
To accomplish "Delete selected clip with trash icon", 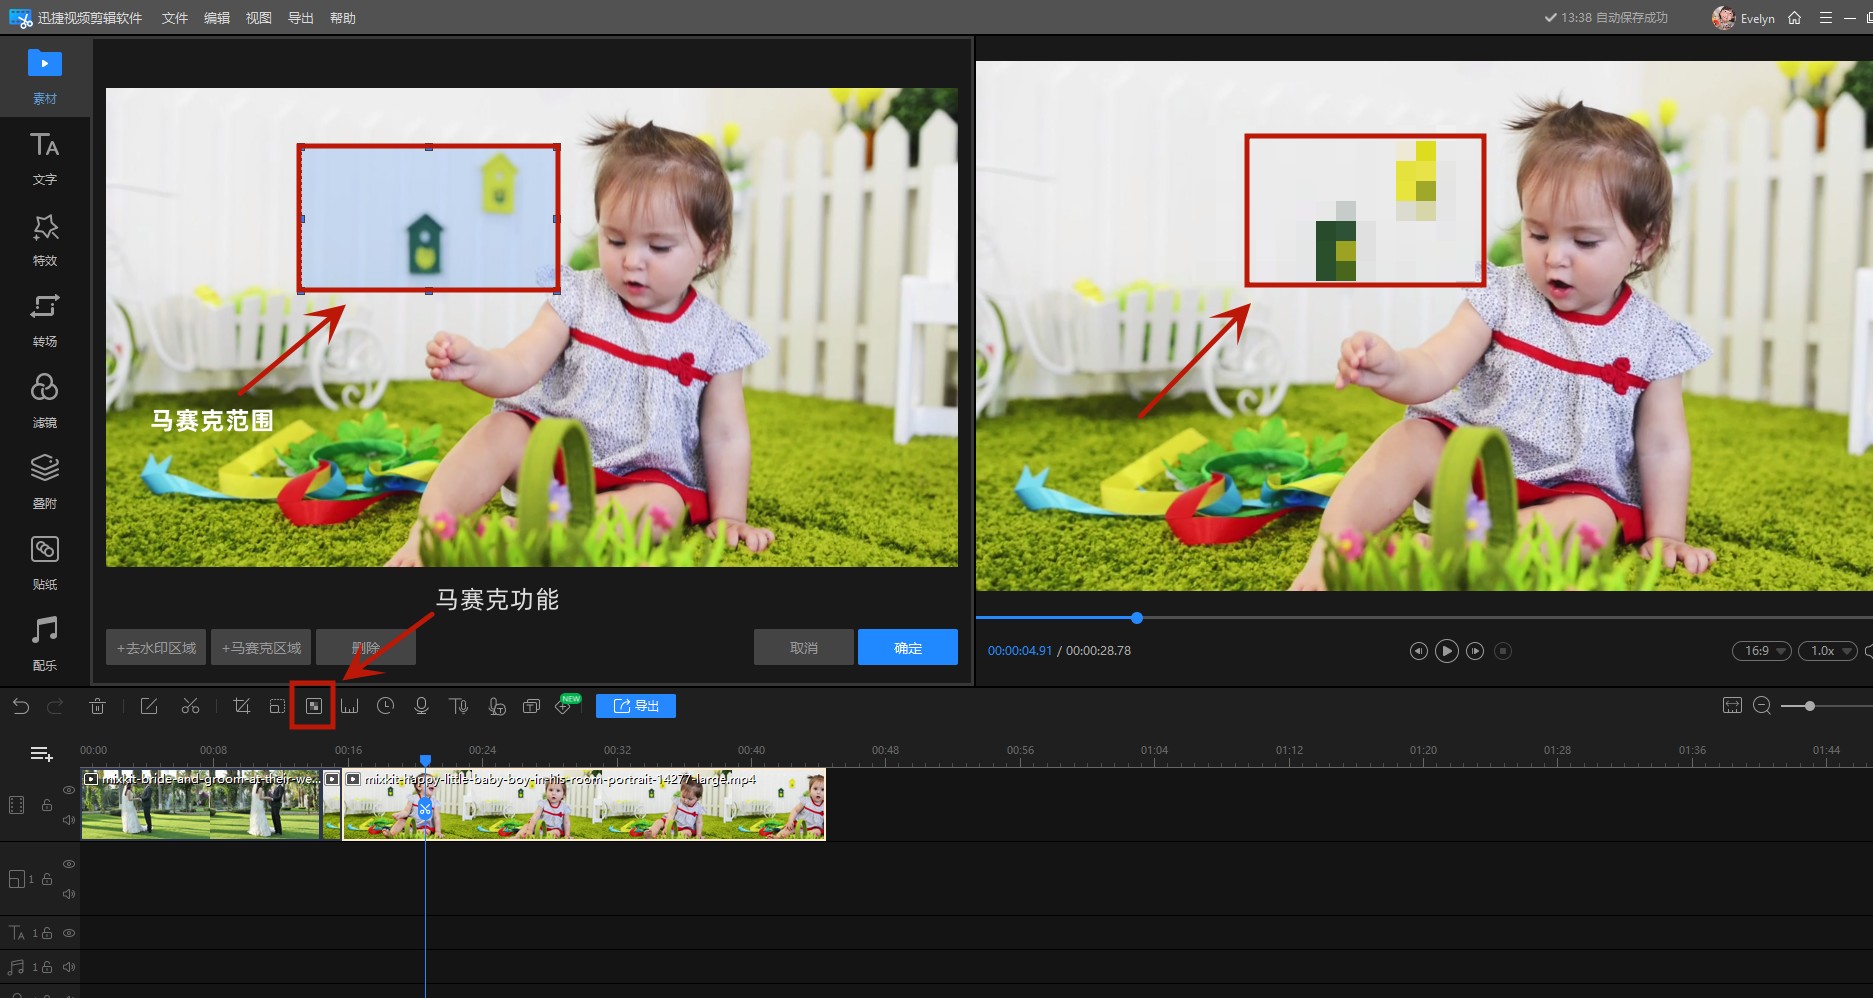I will pyautogui.click(x=97, y=706).
